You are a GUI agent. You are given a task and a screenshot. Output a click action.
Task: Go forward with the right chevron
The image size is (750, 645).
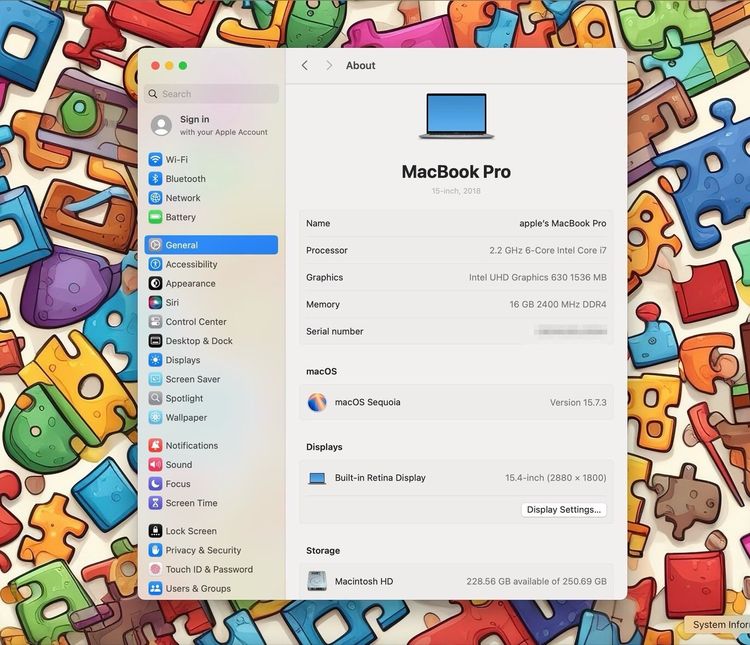[329, 66]
